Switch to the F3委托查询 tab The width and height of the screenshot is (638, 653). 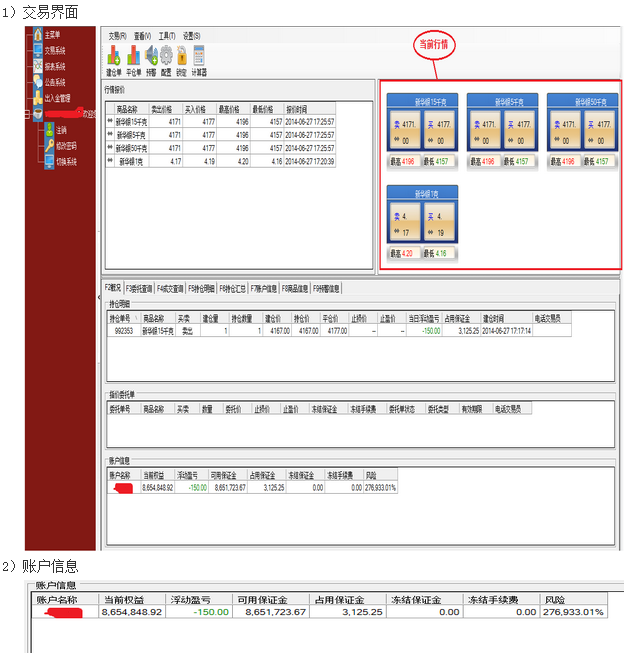pos(139,288)
